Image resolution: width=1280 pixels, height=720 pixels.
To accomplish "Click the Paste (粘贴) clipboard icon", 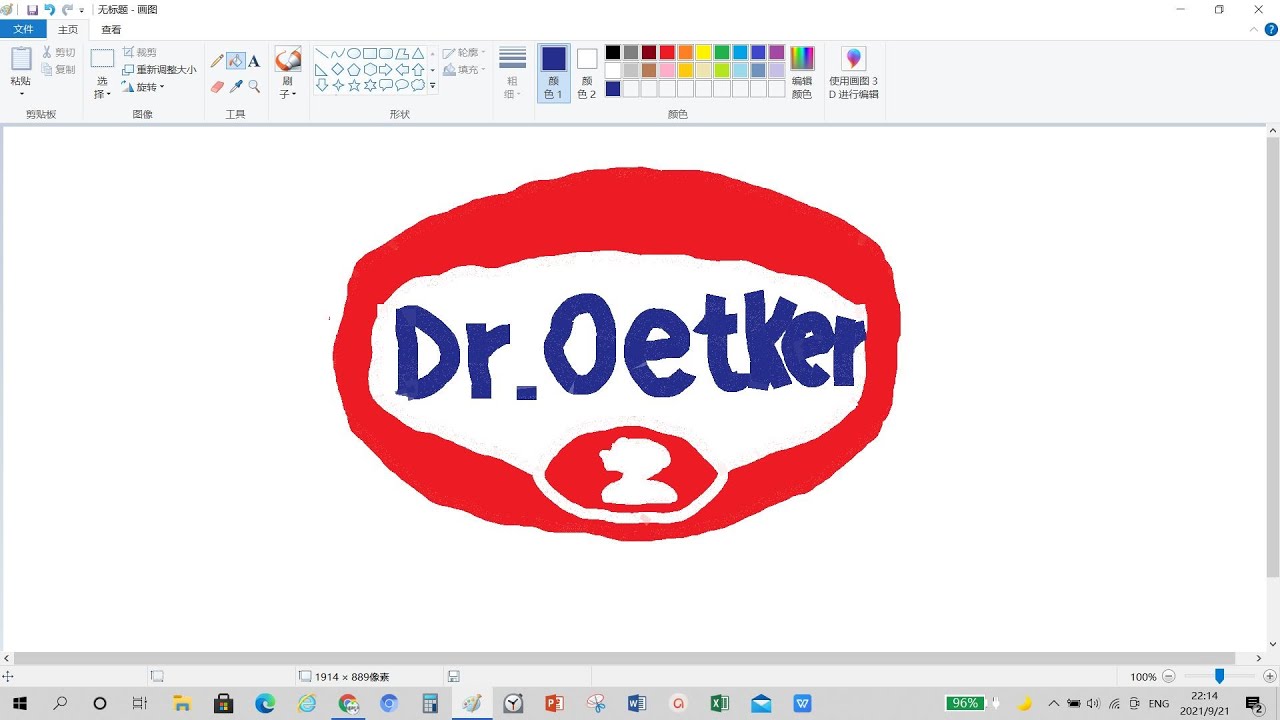I will pos(21,59).
